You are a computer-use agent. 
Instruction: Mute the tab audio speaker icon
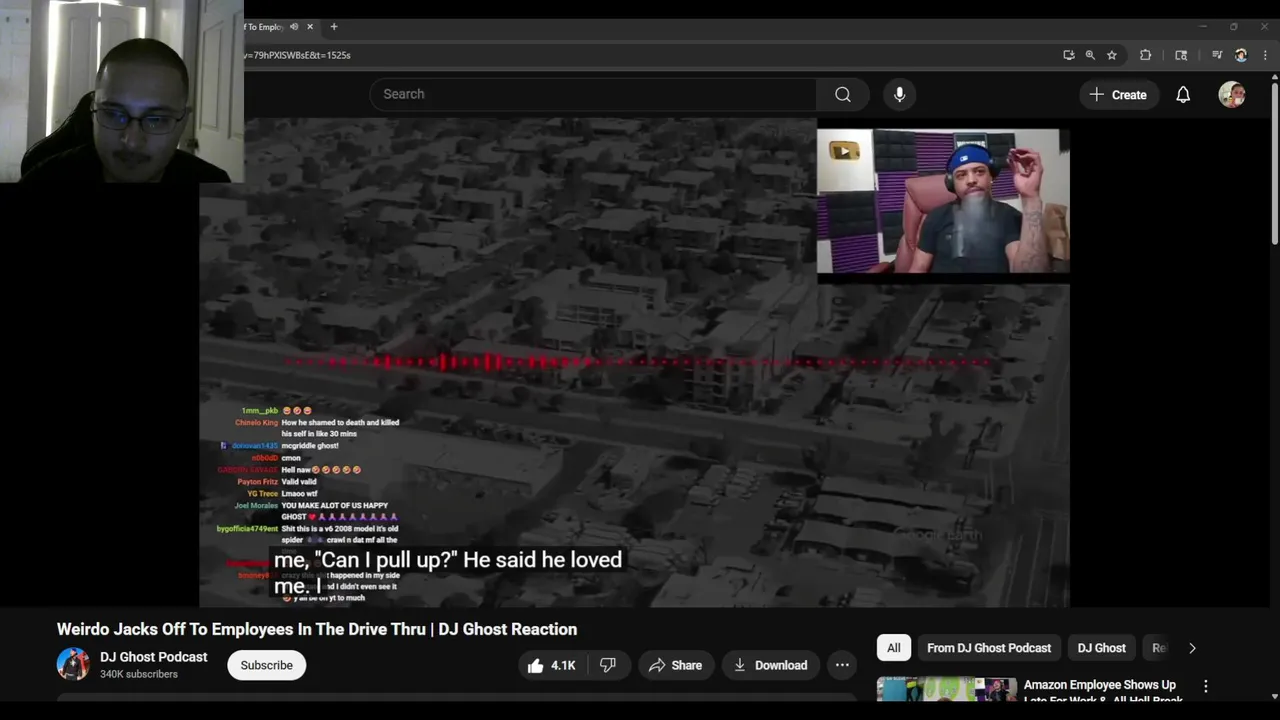292,27
